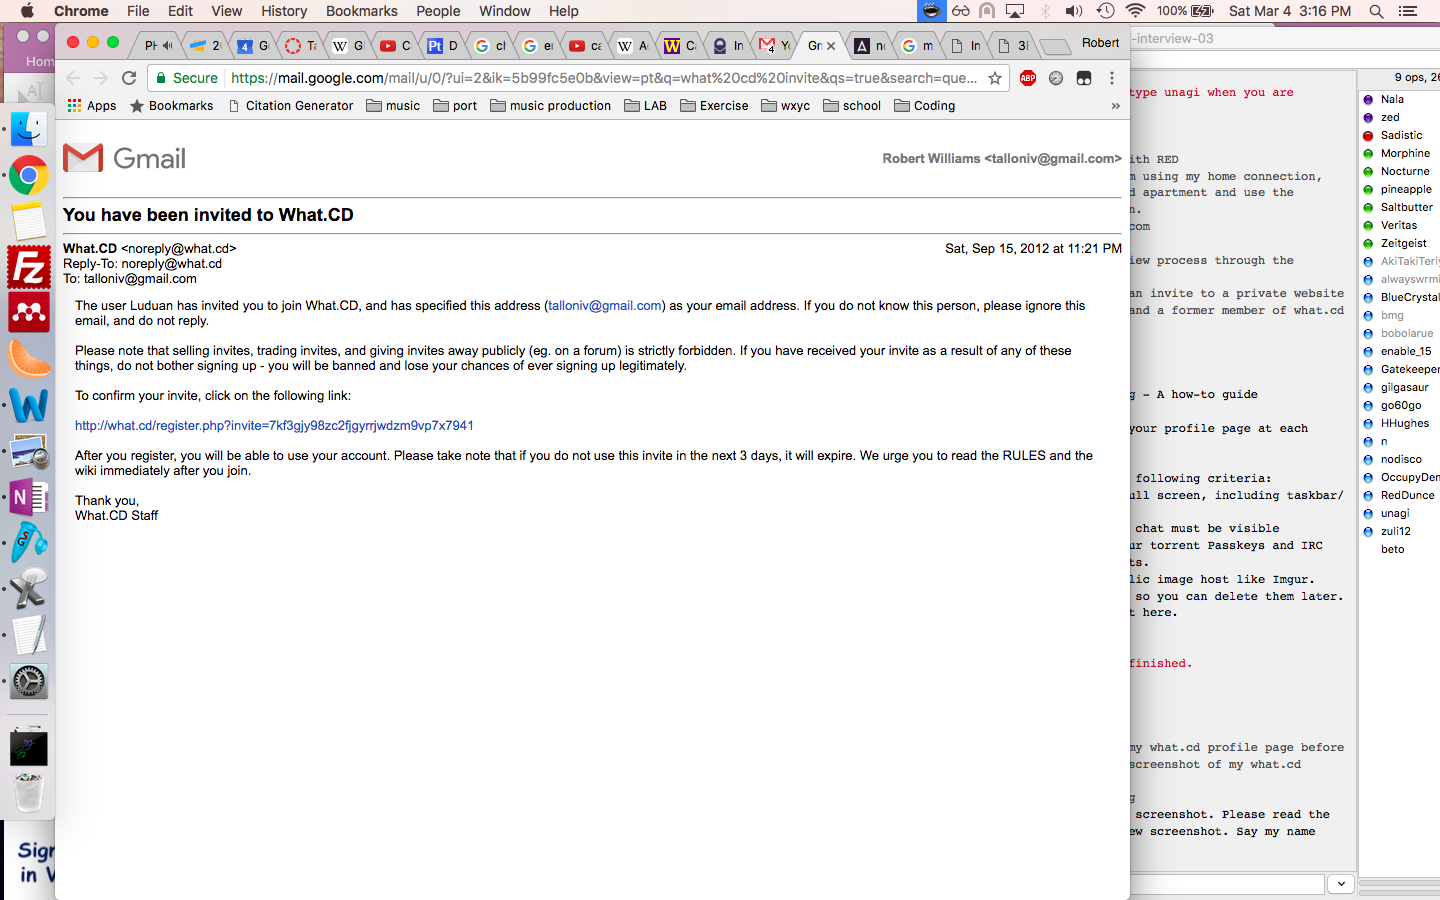Select user unagi in the IRC list
Image resolution: width=1440 pixels, height=900 pixels.
click(1394, 514)
